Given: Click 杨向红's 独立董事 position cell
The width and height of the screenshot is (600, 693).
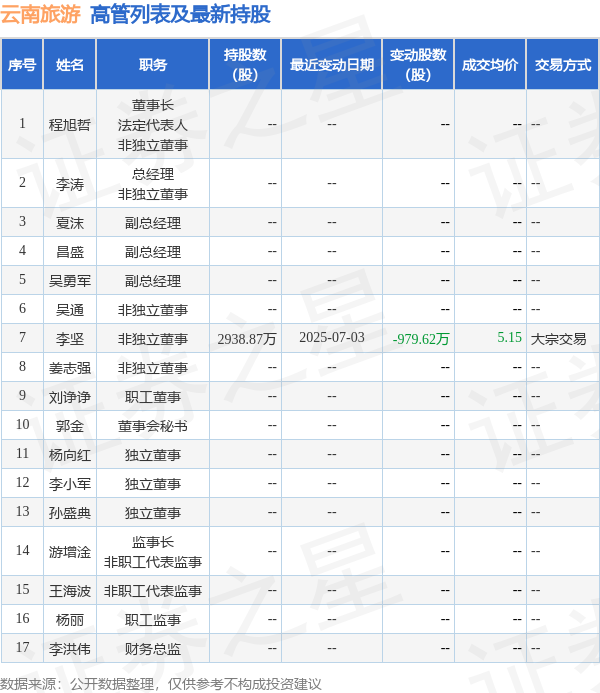Looking at the screenshot, I should coord(153,455).
